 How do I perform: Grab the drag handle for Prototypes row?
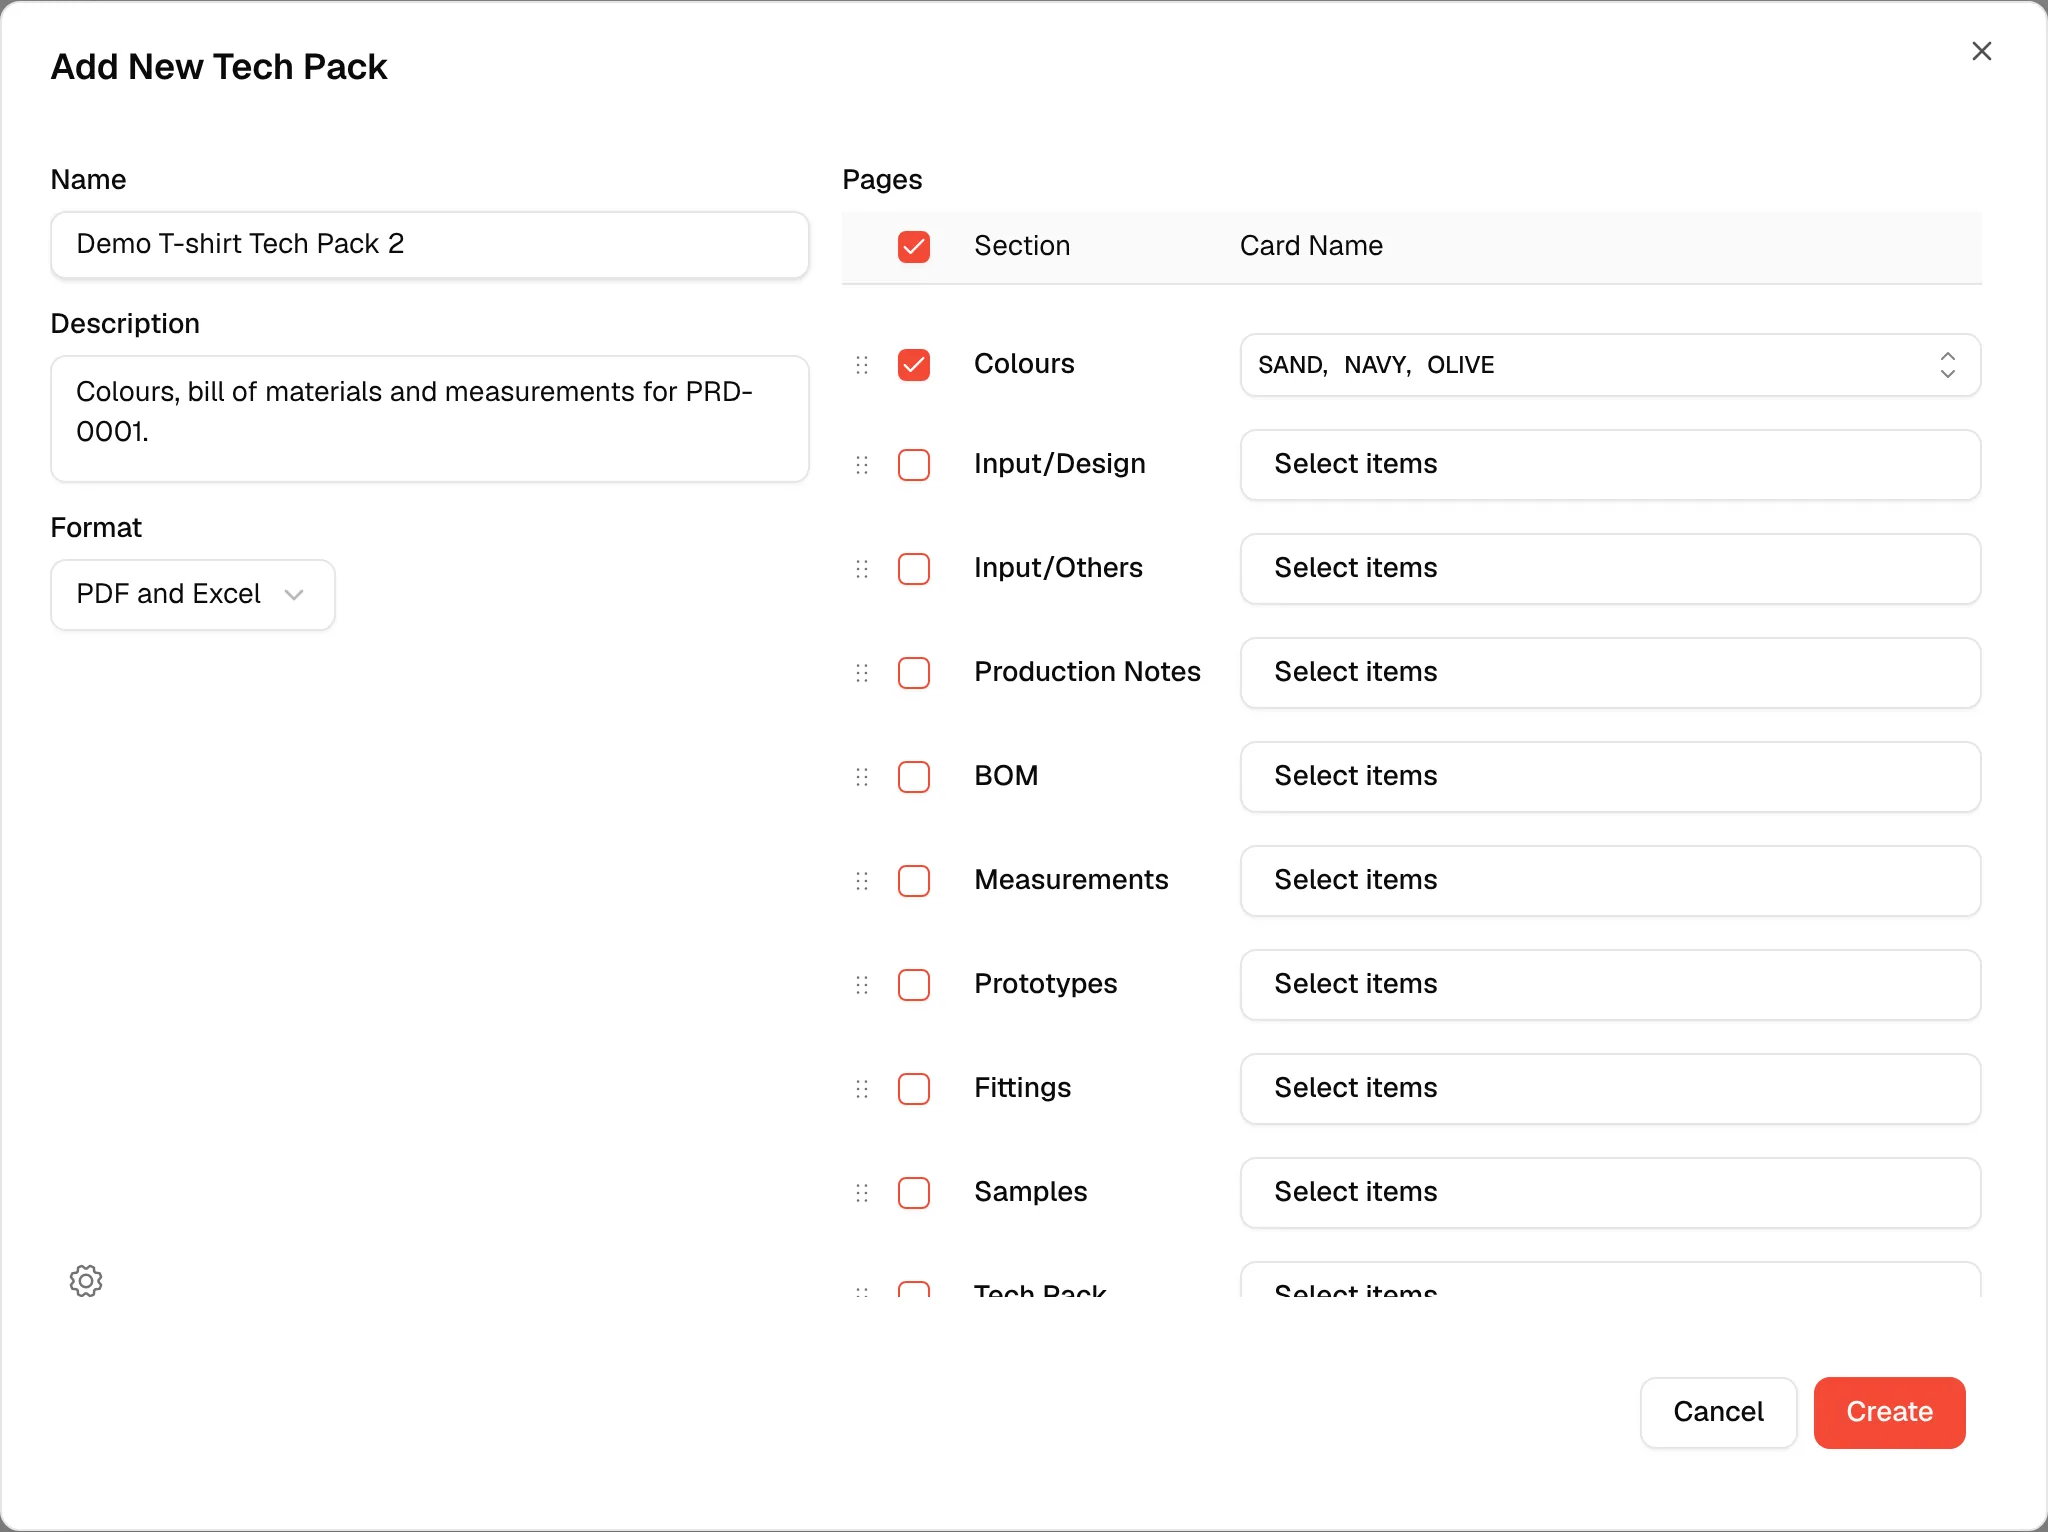pyautogui.click(x=862, y=985)
